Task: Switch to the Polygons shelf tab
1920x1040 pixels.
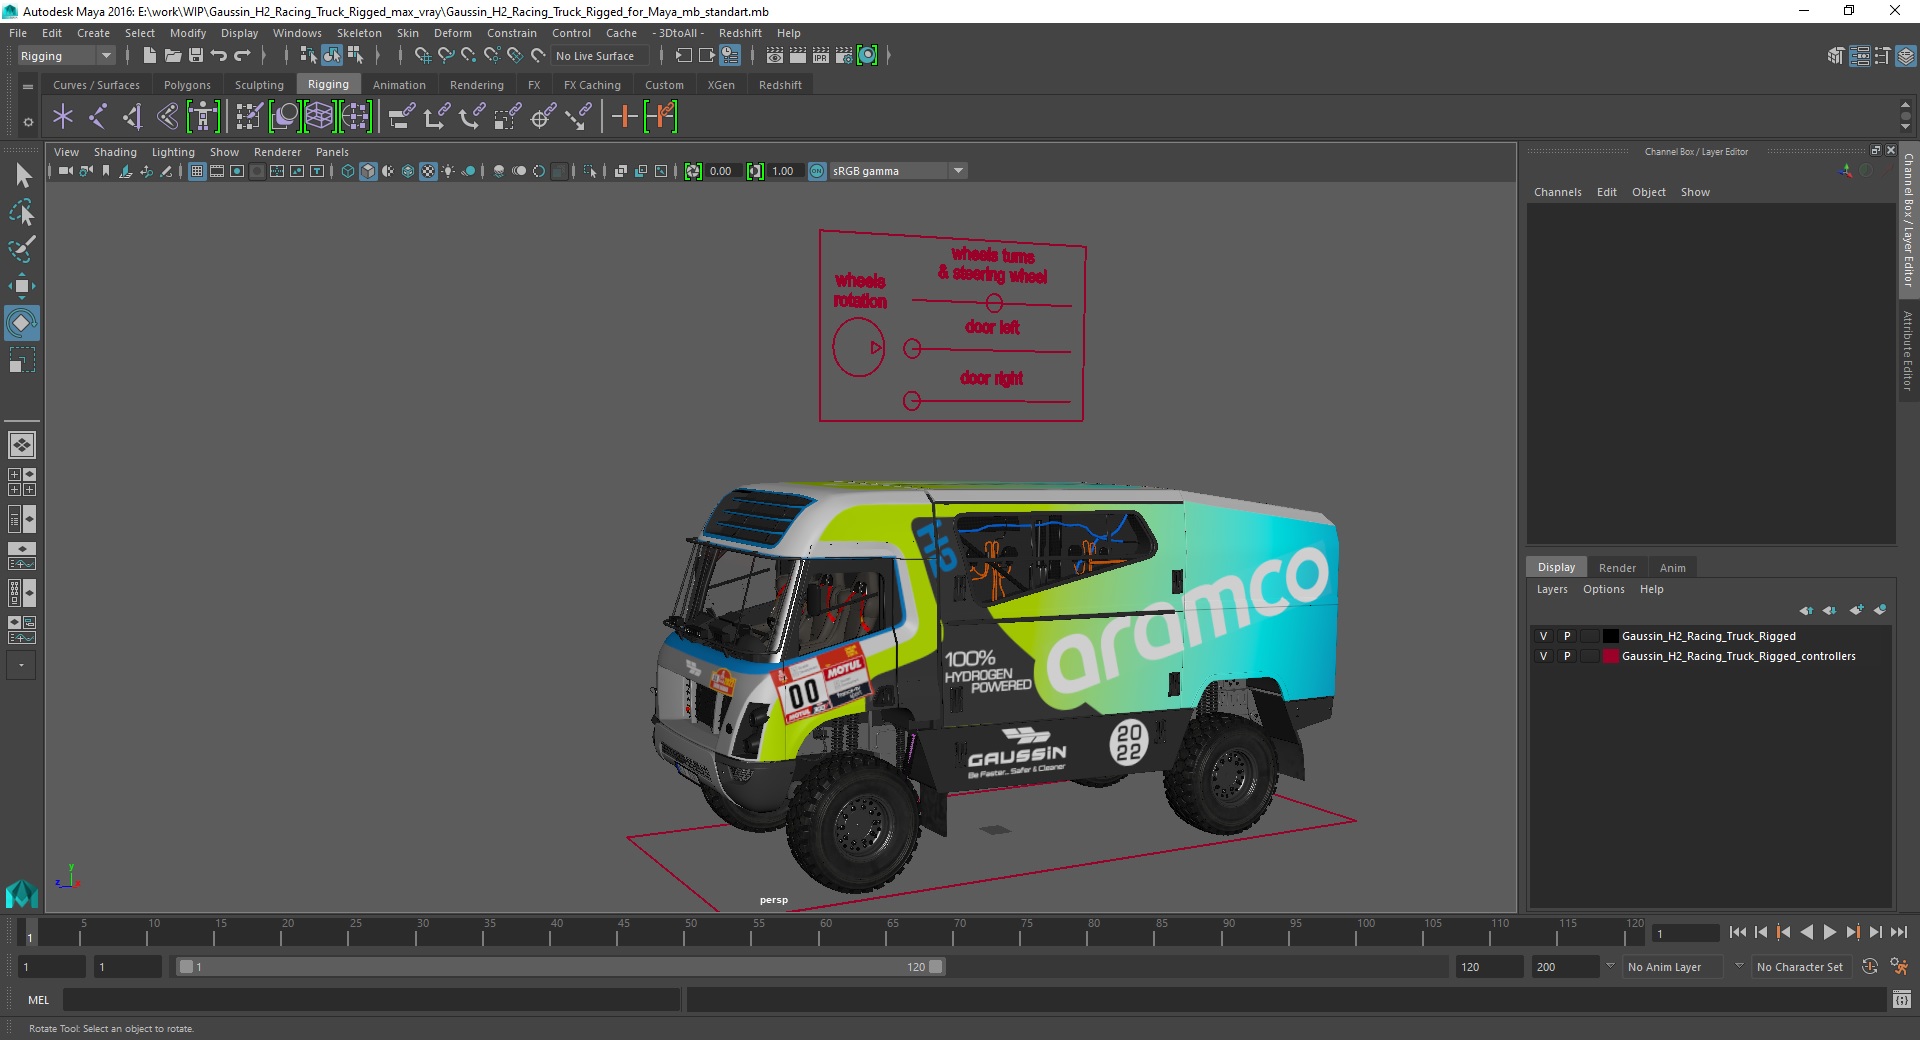Action: click(187, 85)
